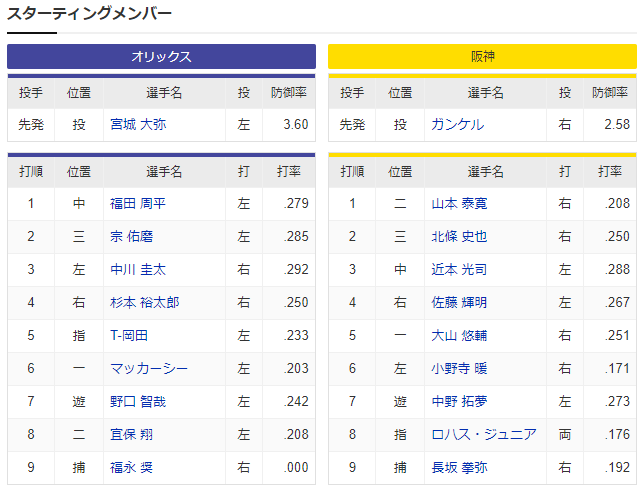Click batting average .171 for 小野寺
The image size is (639, 487).
pos(617,368)
